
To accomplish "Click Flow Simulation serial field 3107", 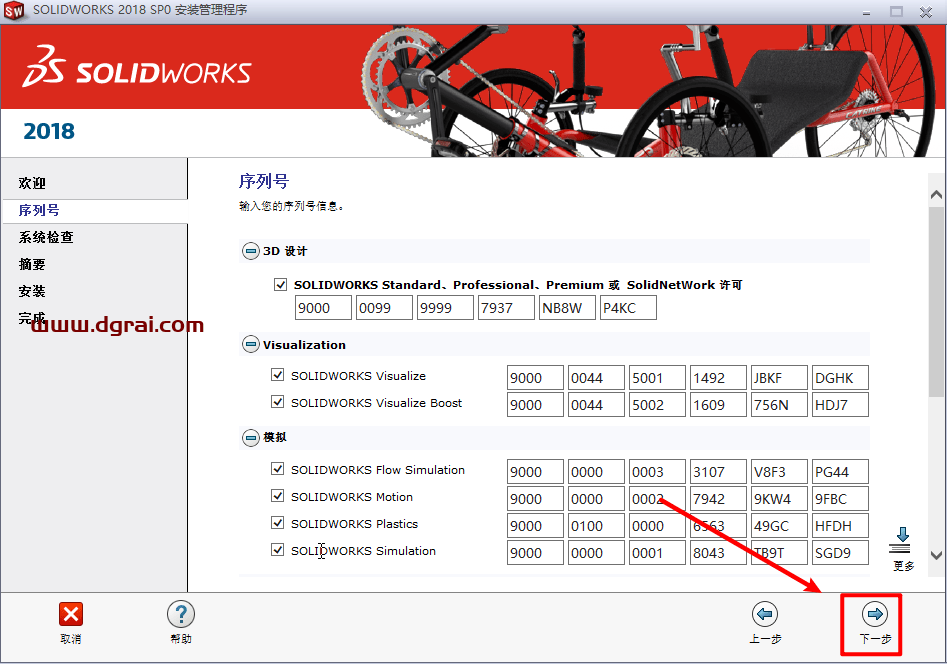I will tap(718, 472).
